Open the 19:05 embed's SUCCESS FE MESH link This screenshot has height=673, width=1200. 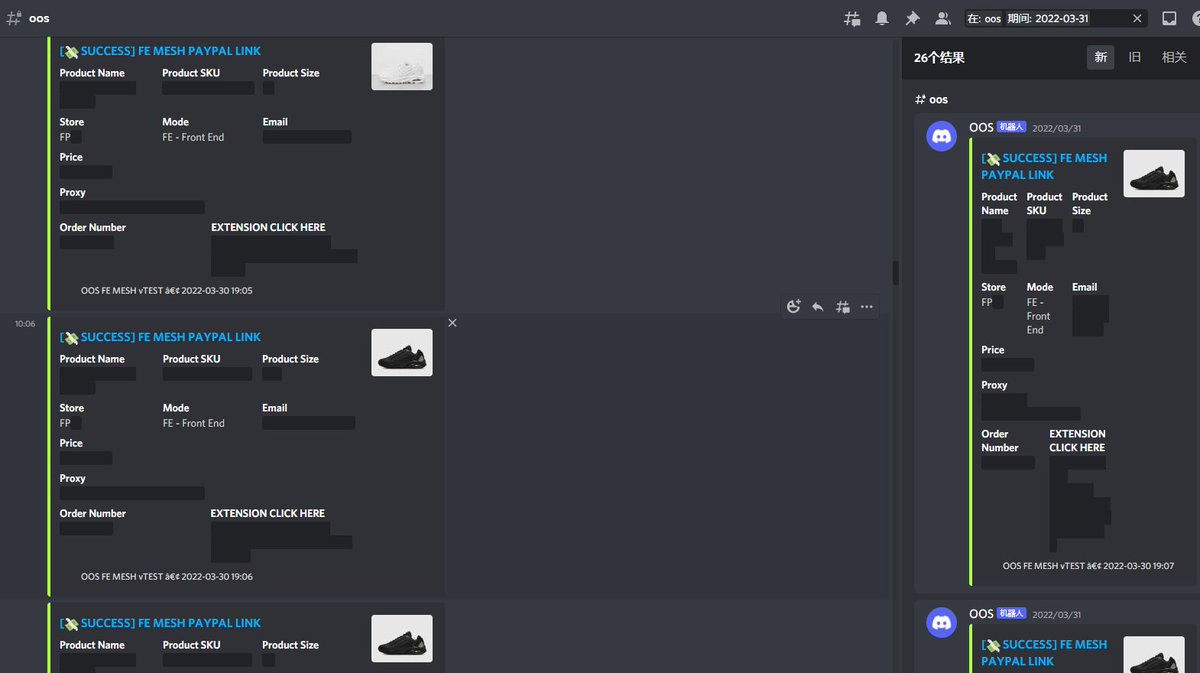coord(160,51)
